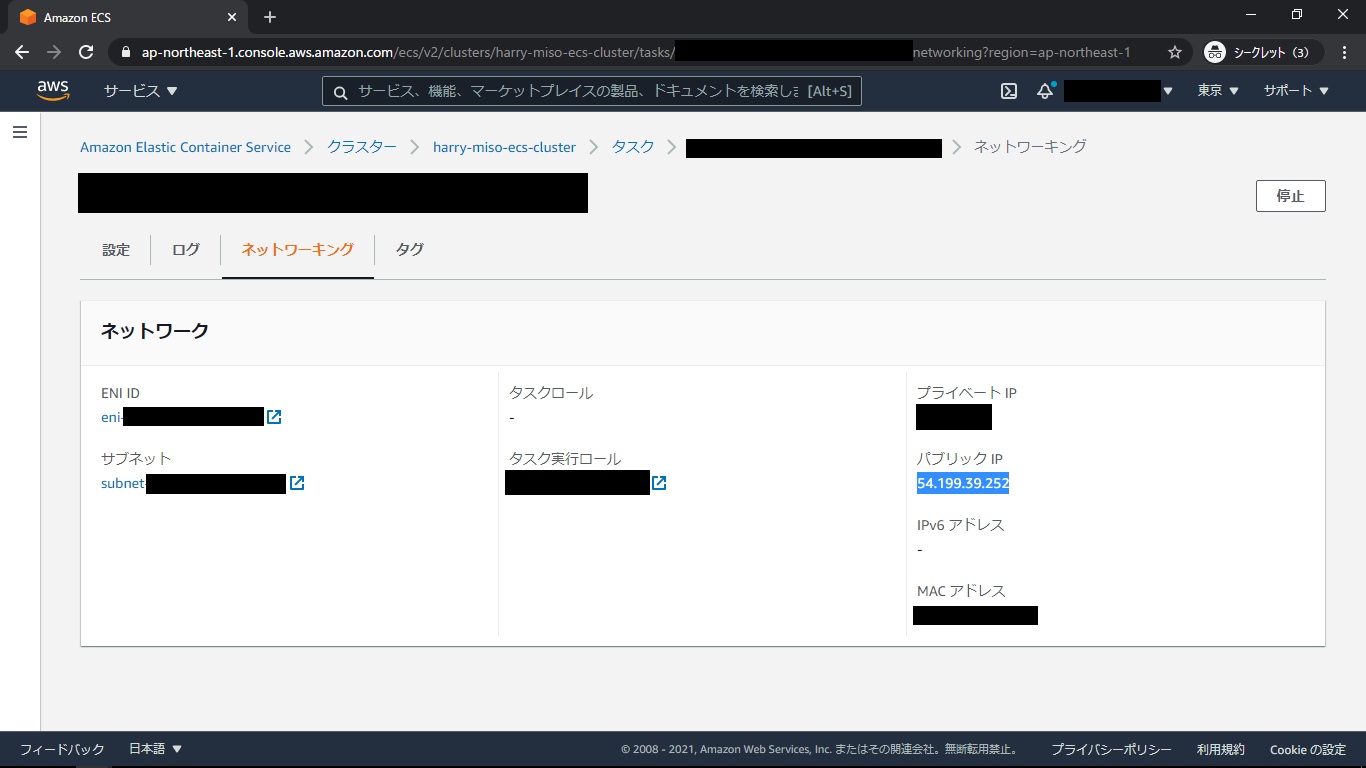Open the notifications bell icon
1366x768 pixels.
1045,91
